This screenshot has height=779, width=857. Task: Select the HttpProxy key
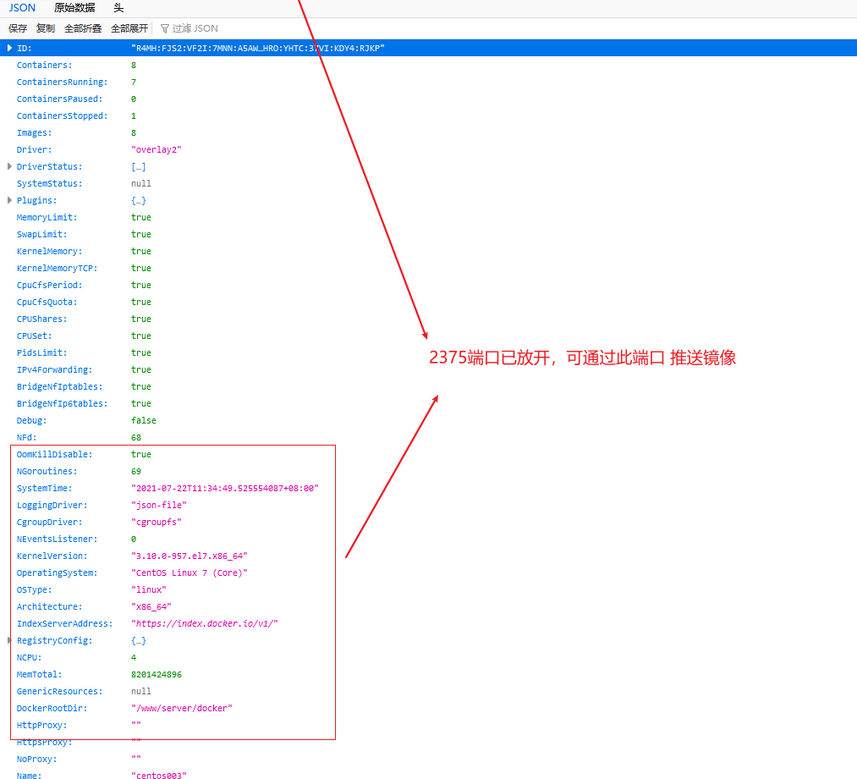[x=42, y=726]
